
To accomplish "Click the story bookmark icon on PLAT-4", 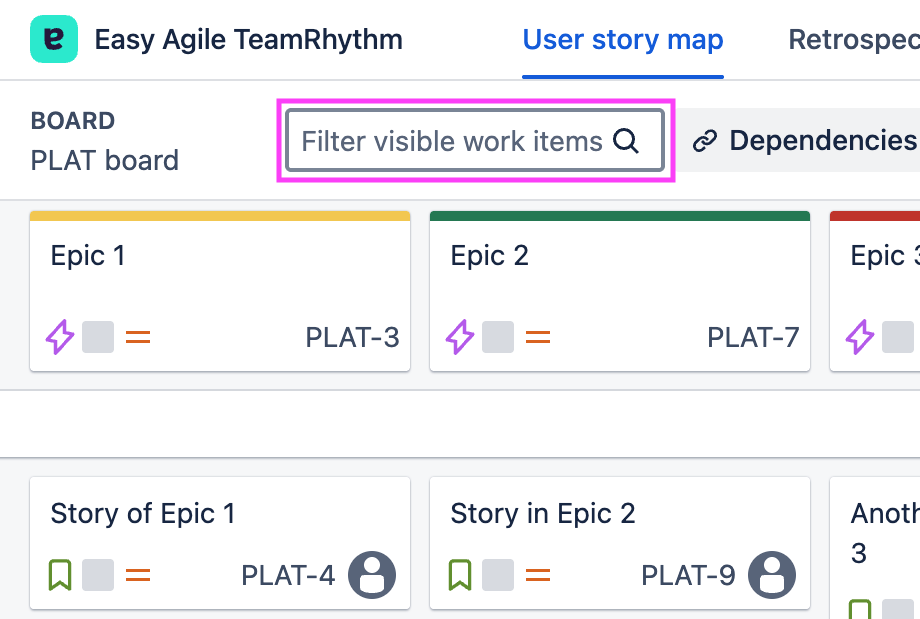I will [x=60, y=575].
